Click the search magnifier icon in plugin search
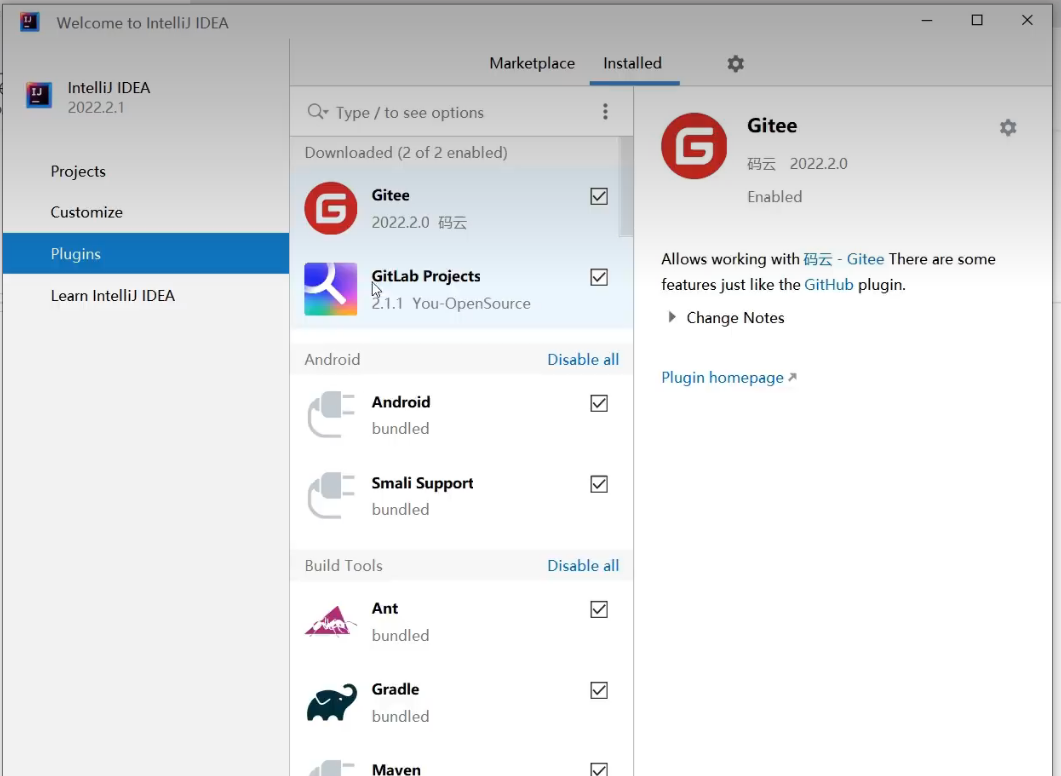This screenshot has width=1061, height=776. [317, 112]
